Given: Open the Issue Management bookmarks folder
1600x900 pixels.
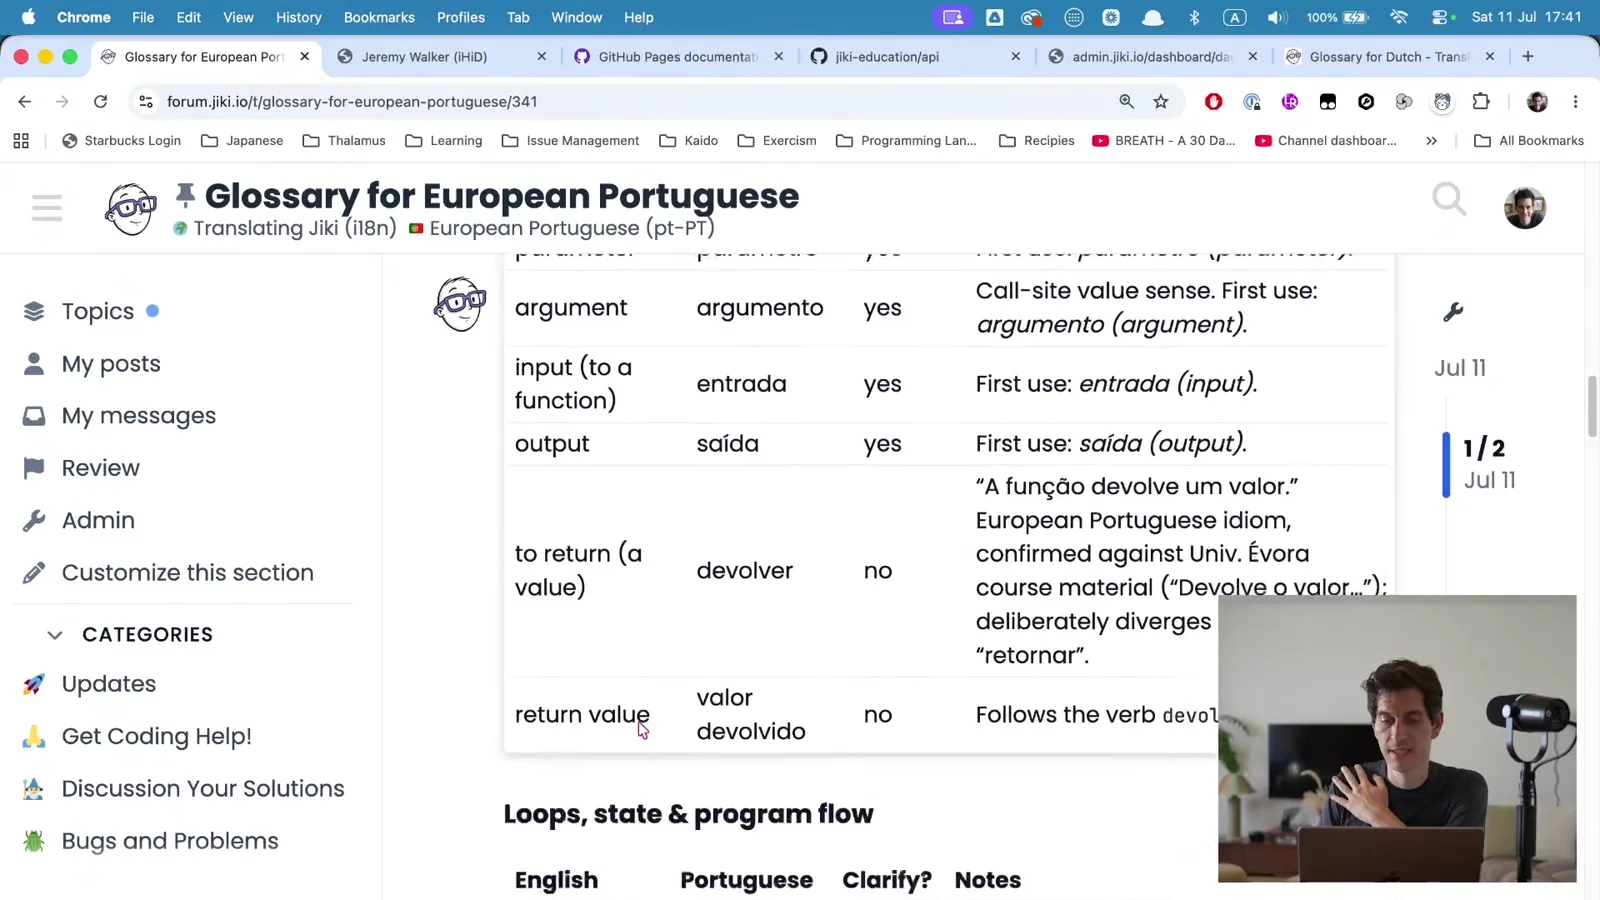Looking at the screenshot, I should [570, 141].
